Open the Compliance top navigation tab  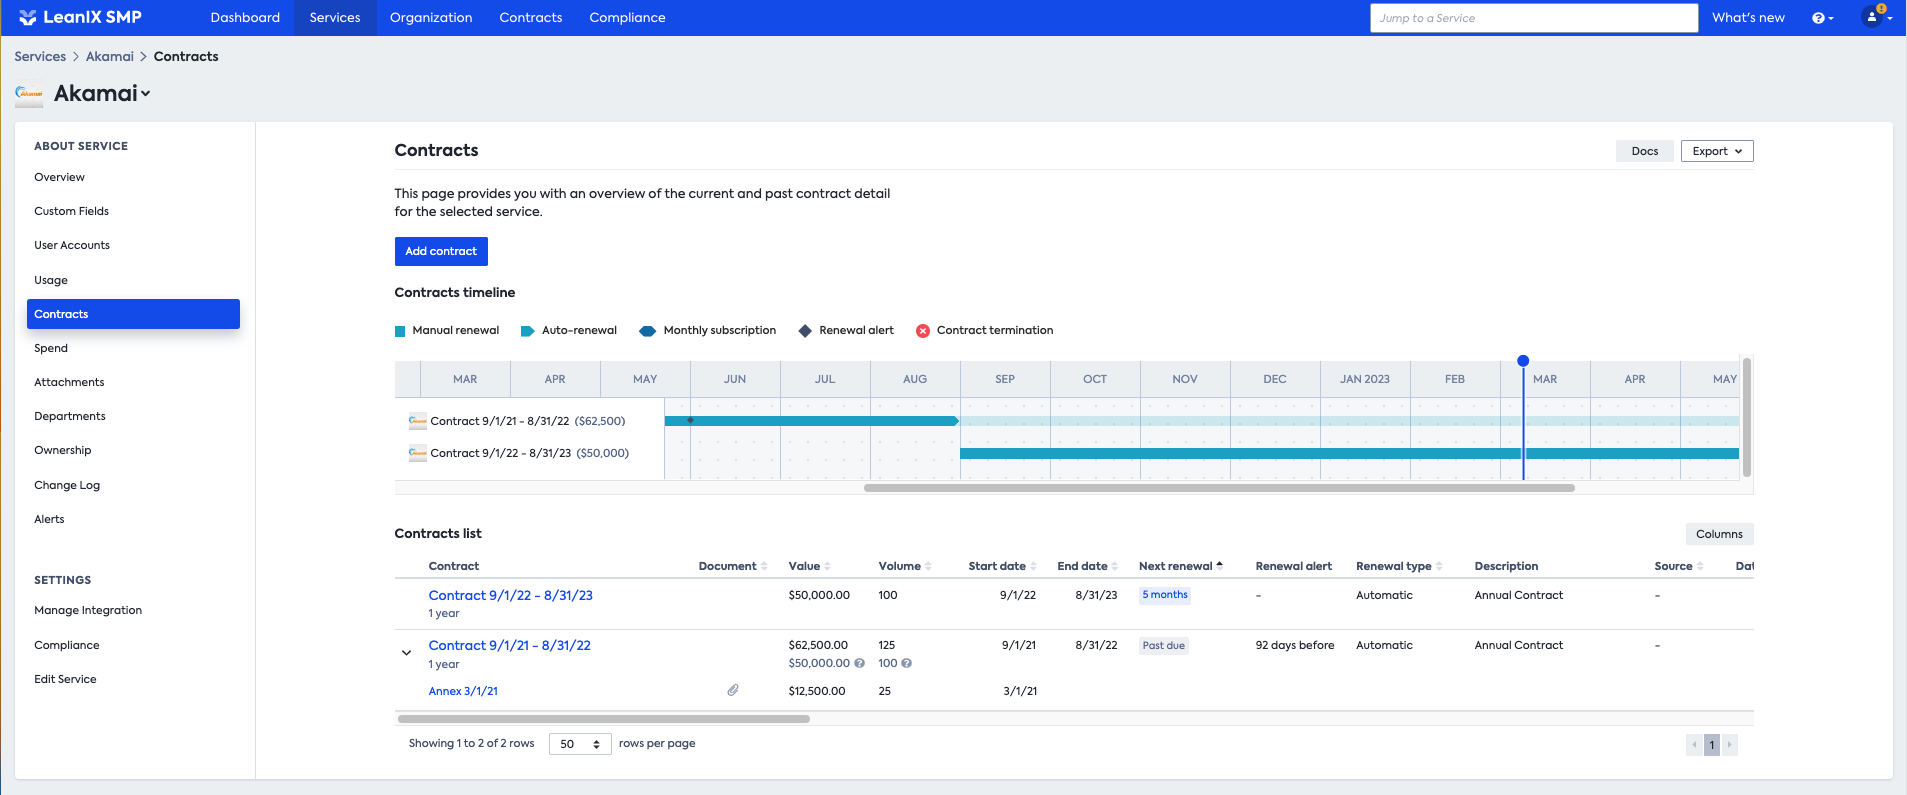pos(627,18)
